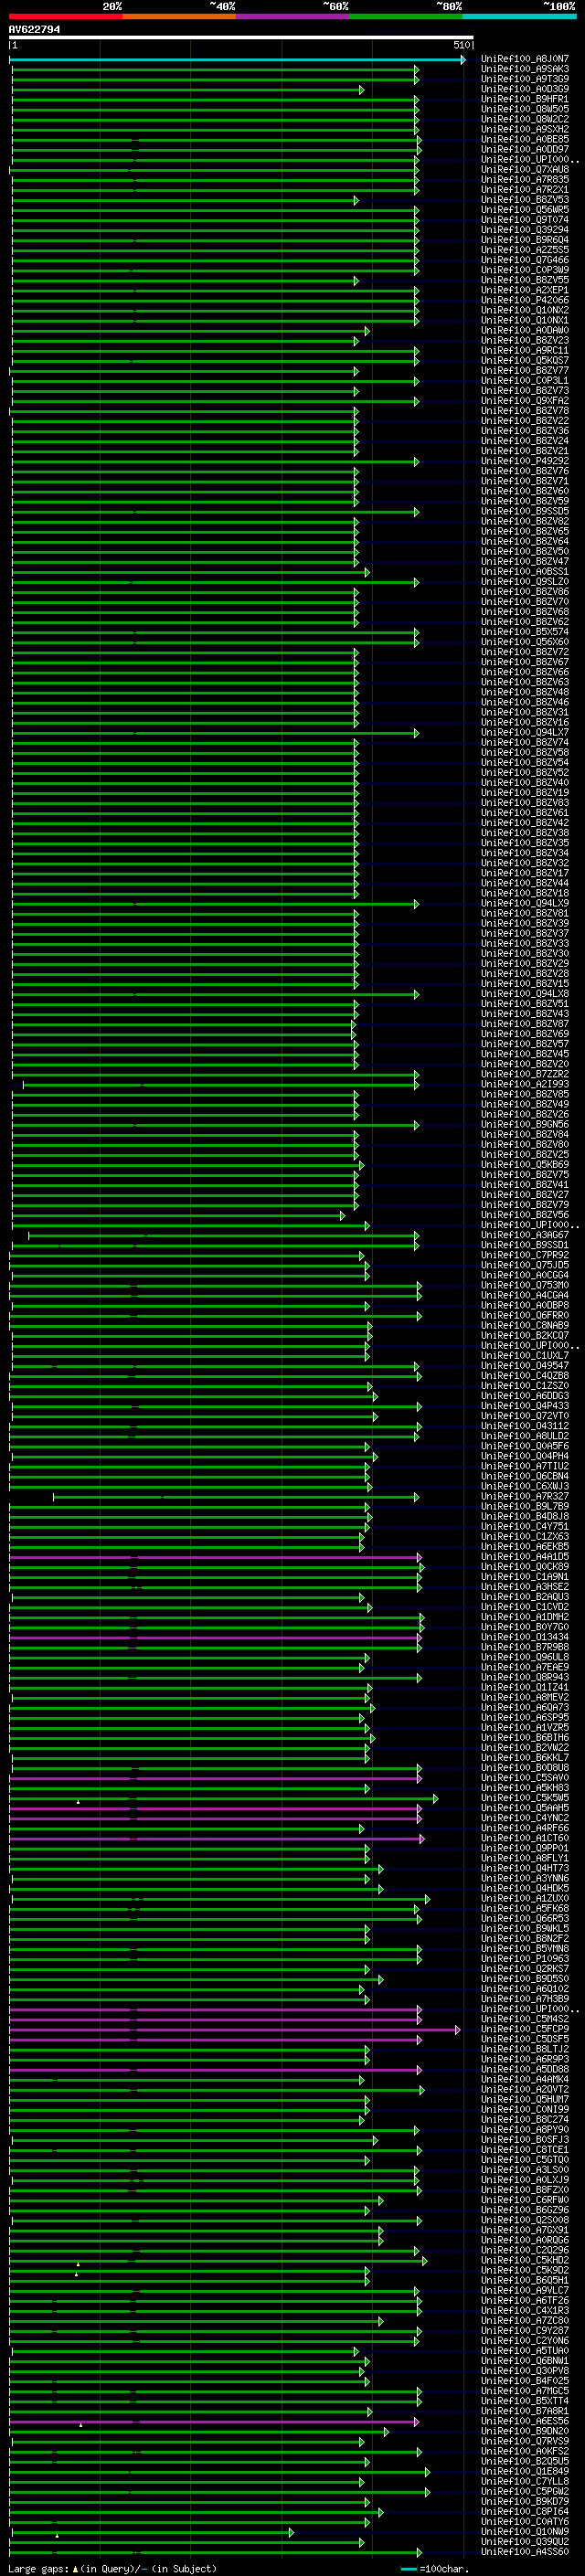Select the UniRef100_A0BE85 label
The image size is (585, 2576).
click(525, 139)
